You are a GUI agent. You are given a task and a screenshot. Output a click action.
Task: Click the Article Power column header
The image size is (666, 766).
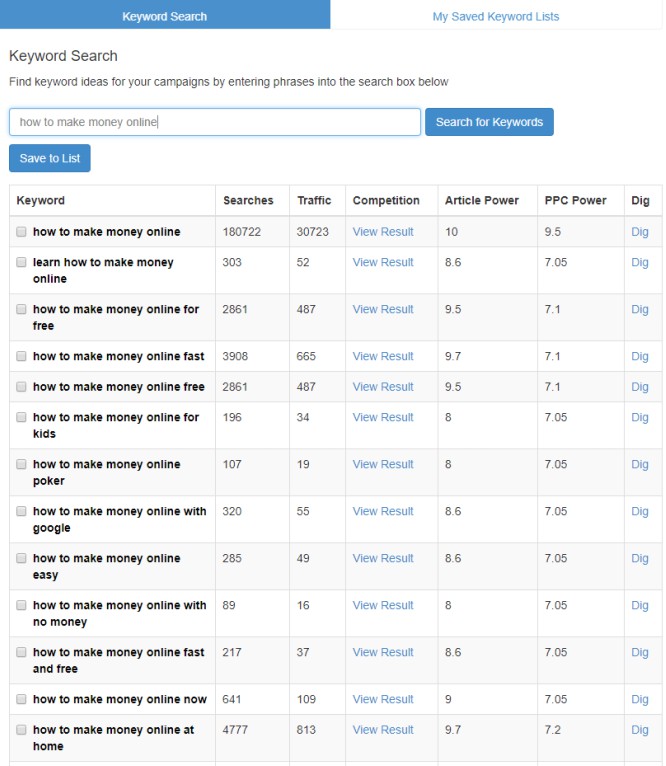point(482,200)
